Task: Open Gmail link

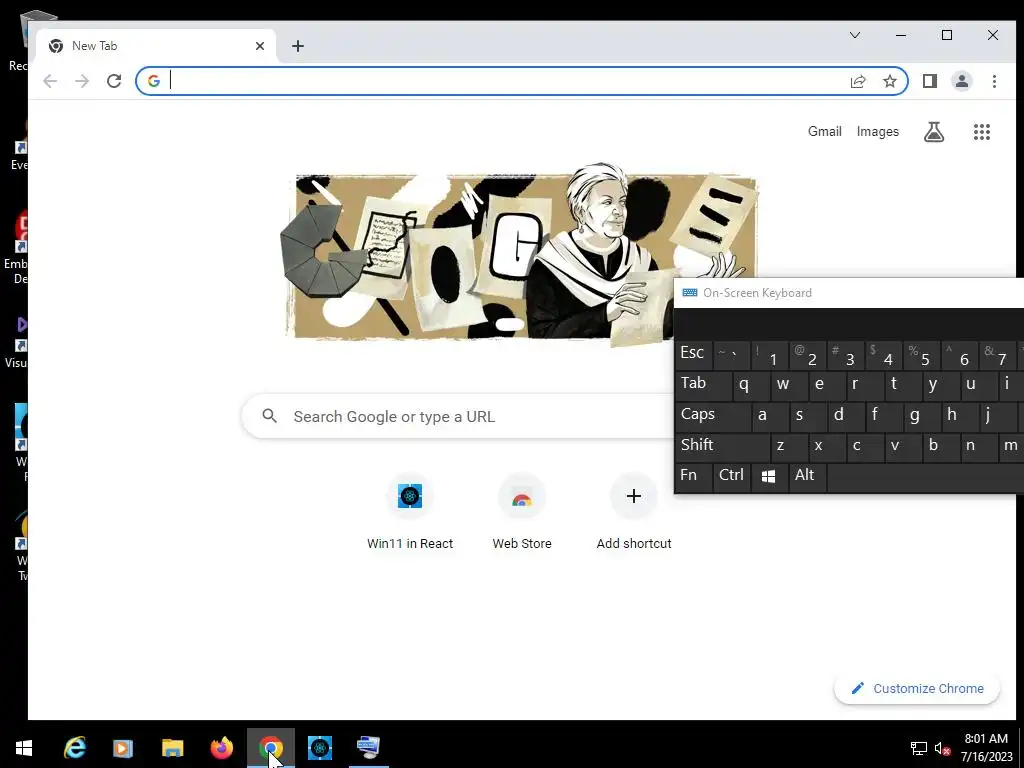Action: 825,131
